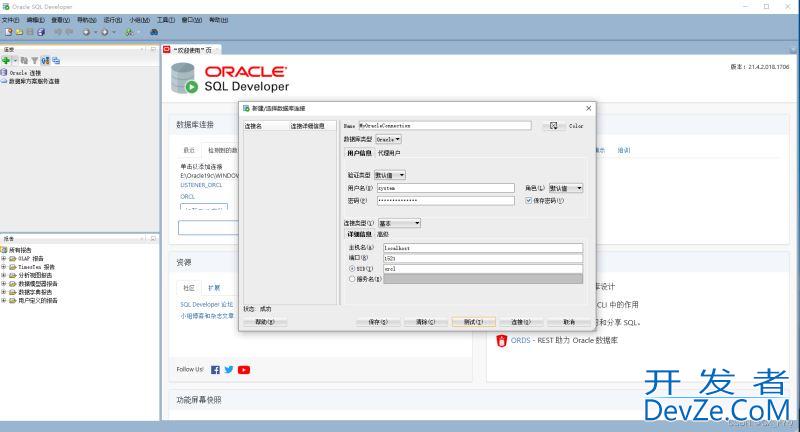Viewport: 800px width, 432px height.
Task: Click the 用户名 input field
Action: tap(445, 188)
